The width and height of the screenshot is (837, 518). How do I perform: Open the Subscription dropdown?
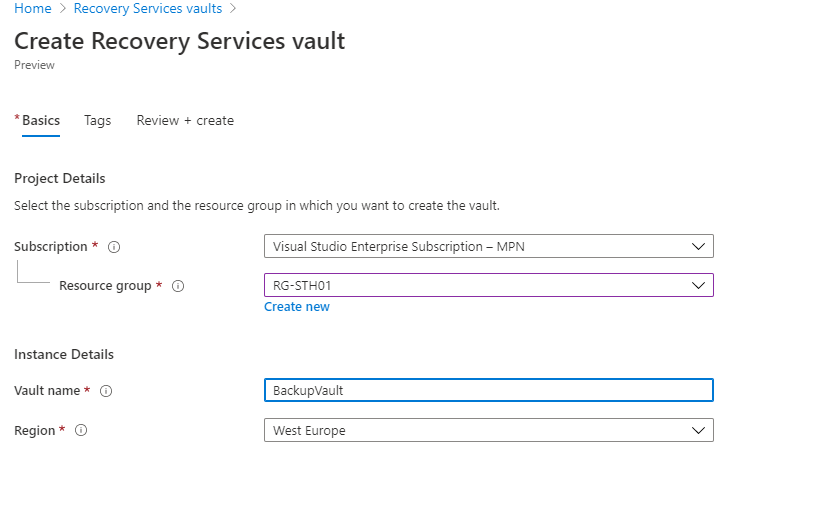click(488, 246)
